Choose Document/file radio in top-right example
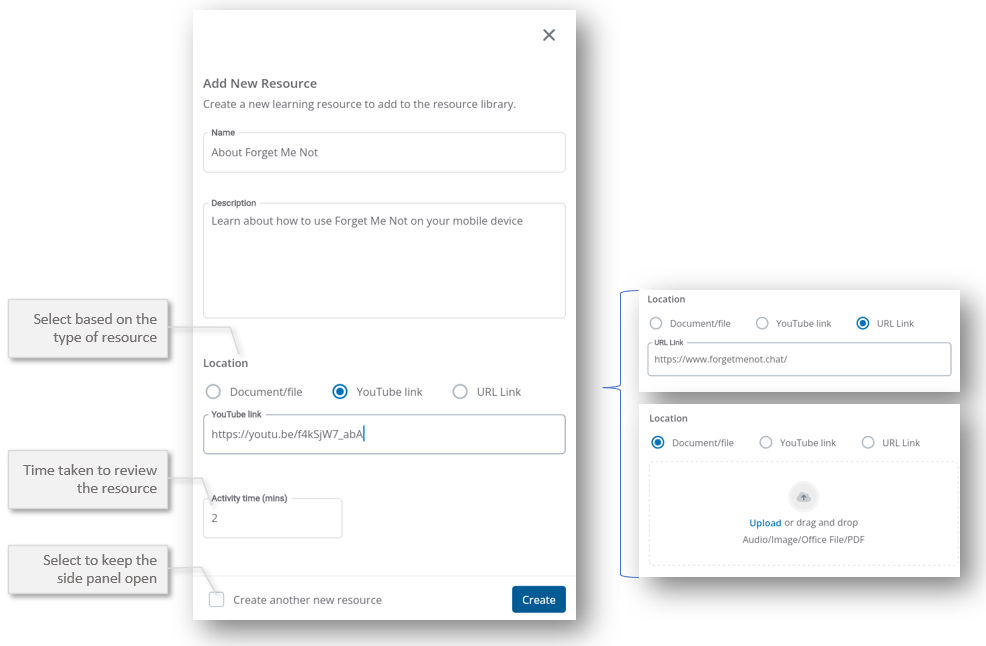 656,324
